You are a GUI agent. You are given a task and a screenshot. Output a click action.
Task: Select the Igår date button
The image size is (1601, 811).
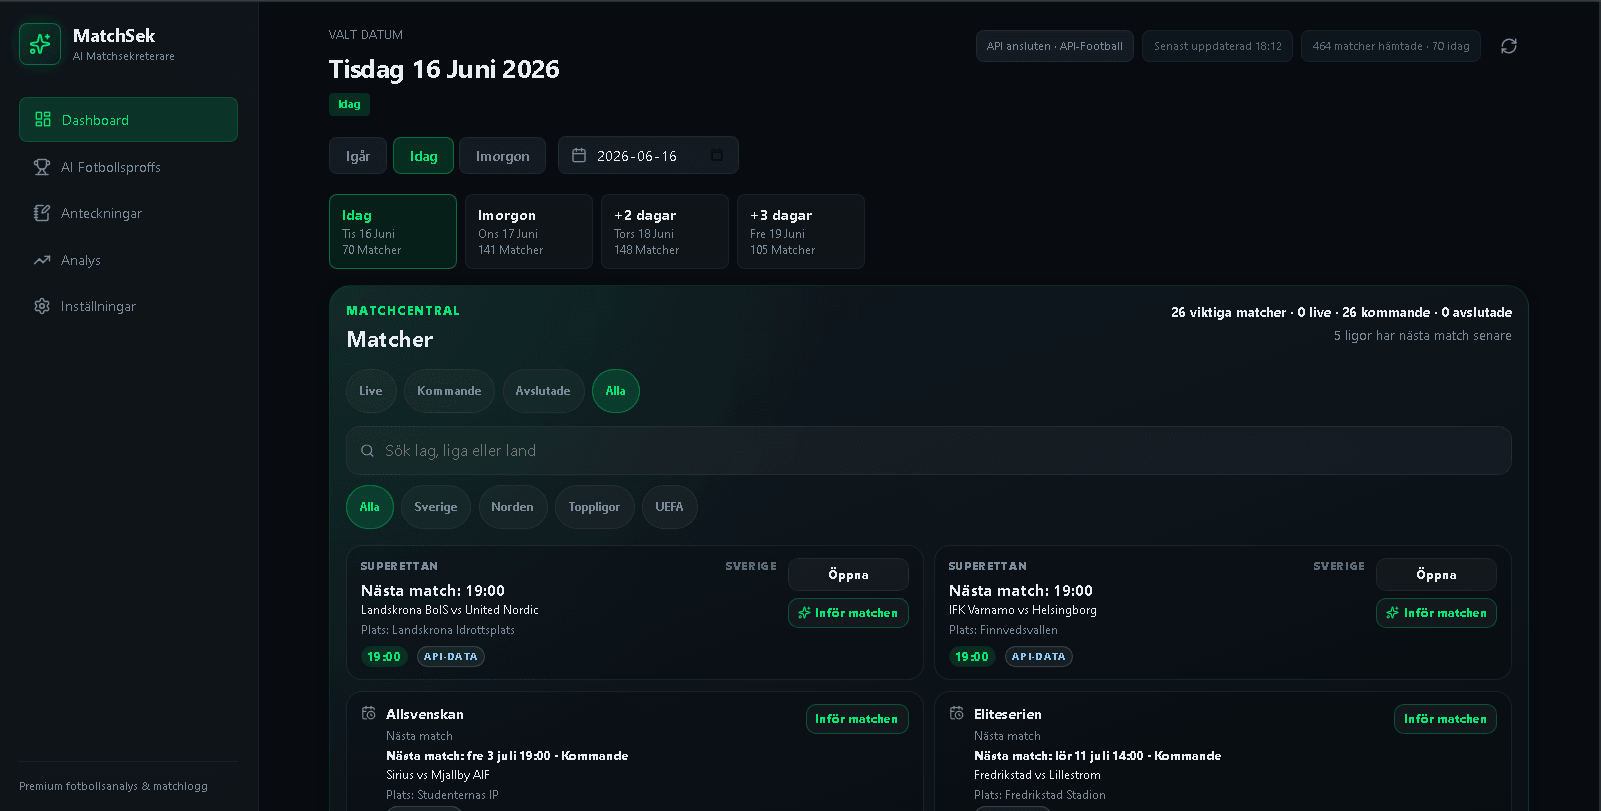(358, 156)
